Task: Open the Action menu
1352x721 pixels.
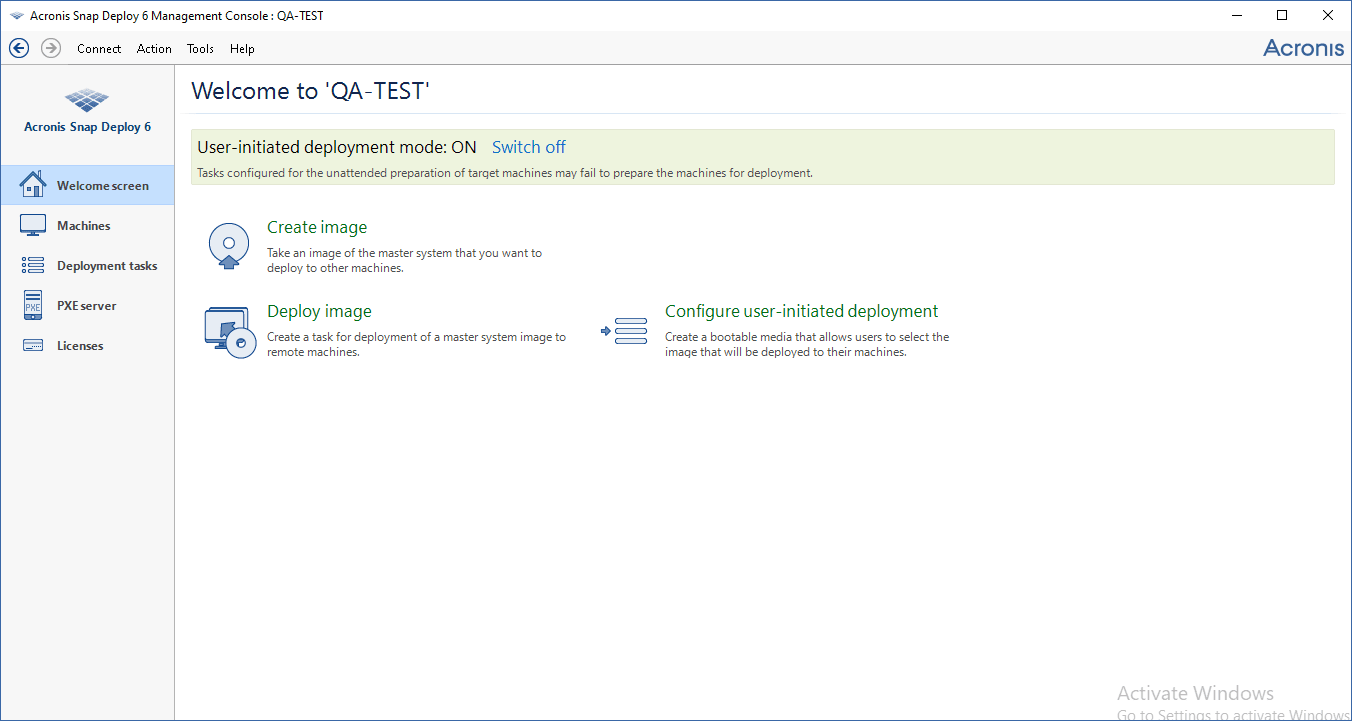Action: tap(154, 49)
